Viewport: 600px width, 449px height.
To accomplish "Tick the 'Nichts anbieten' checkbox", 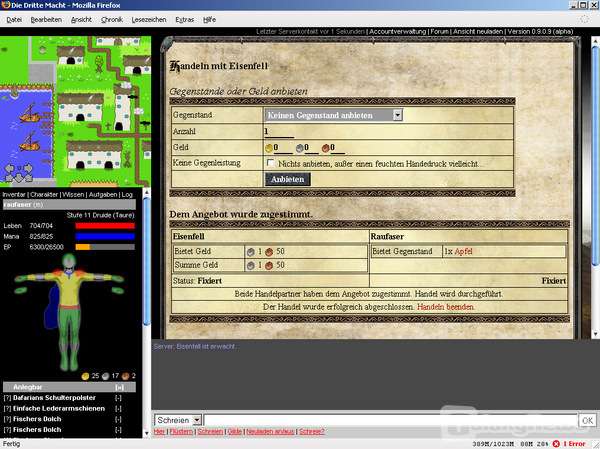I will (271, 163).
